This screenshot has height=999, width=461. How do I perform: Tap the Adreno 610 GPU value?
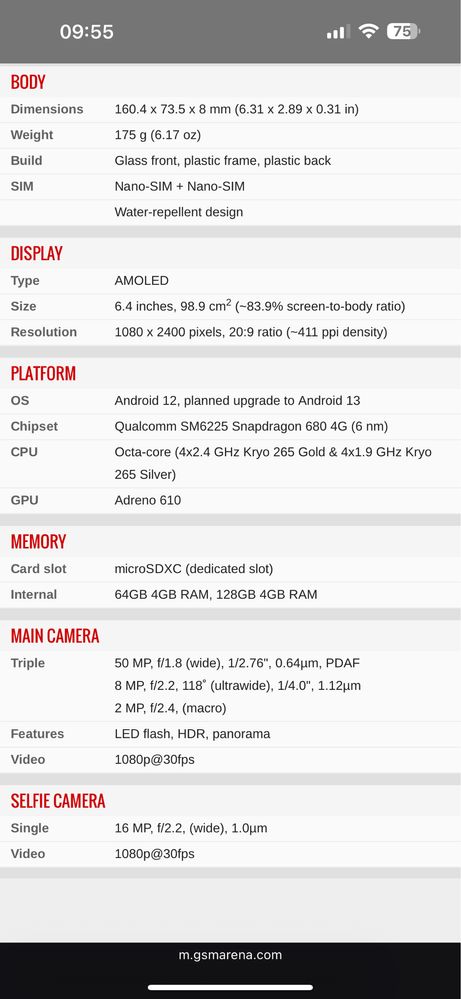[x=148, y=500]
